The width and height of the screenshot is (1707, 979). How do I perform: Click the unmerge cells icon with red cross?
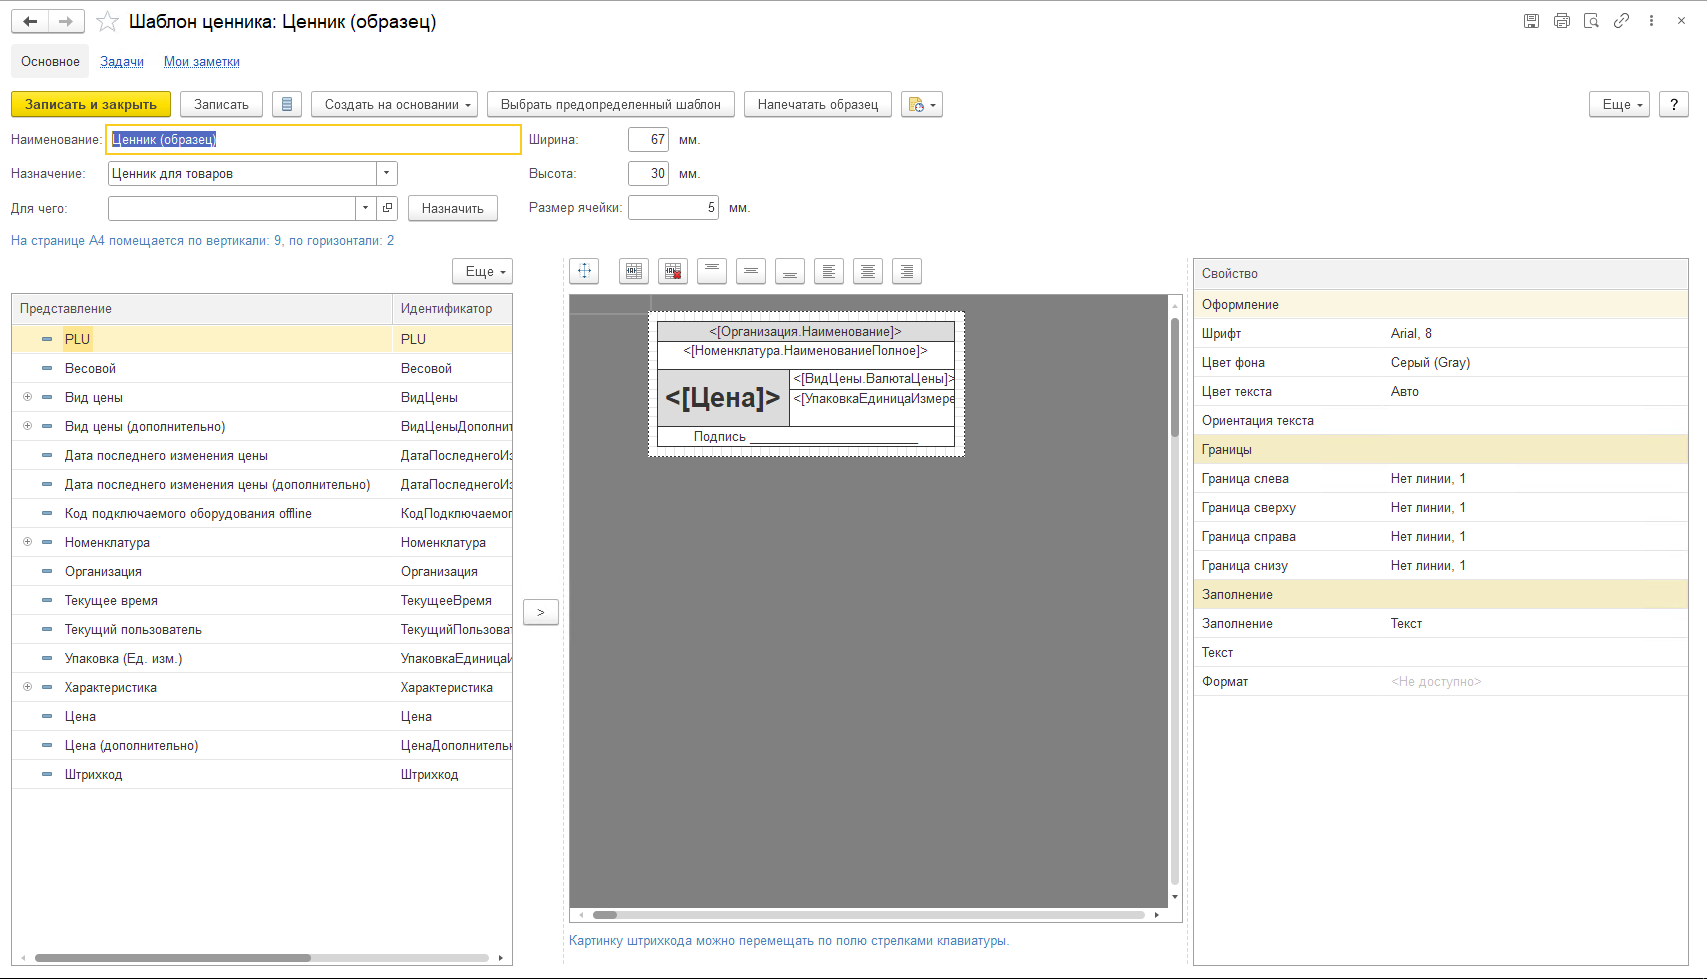[673, 271]
